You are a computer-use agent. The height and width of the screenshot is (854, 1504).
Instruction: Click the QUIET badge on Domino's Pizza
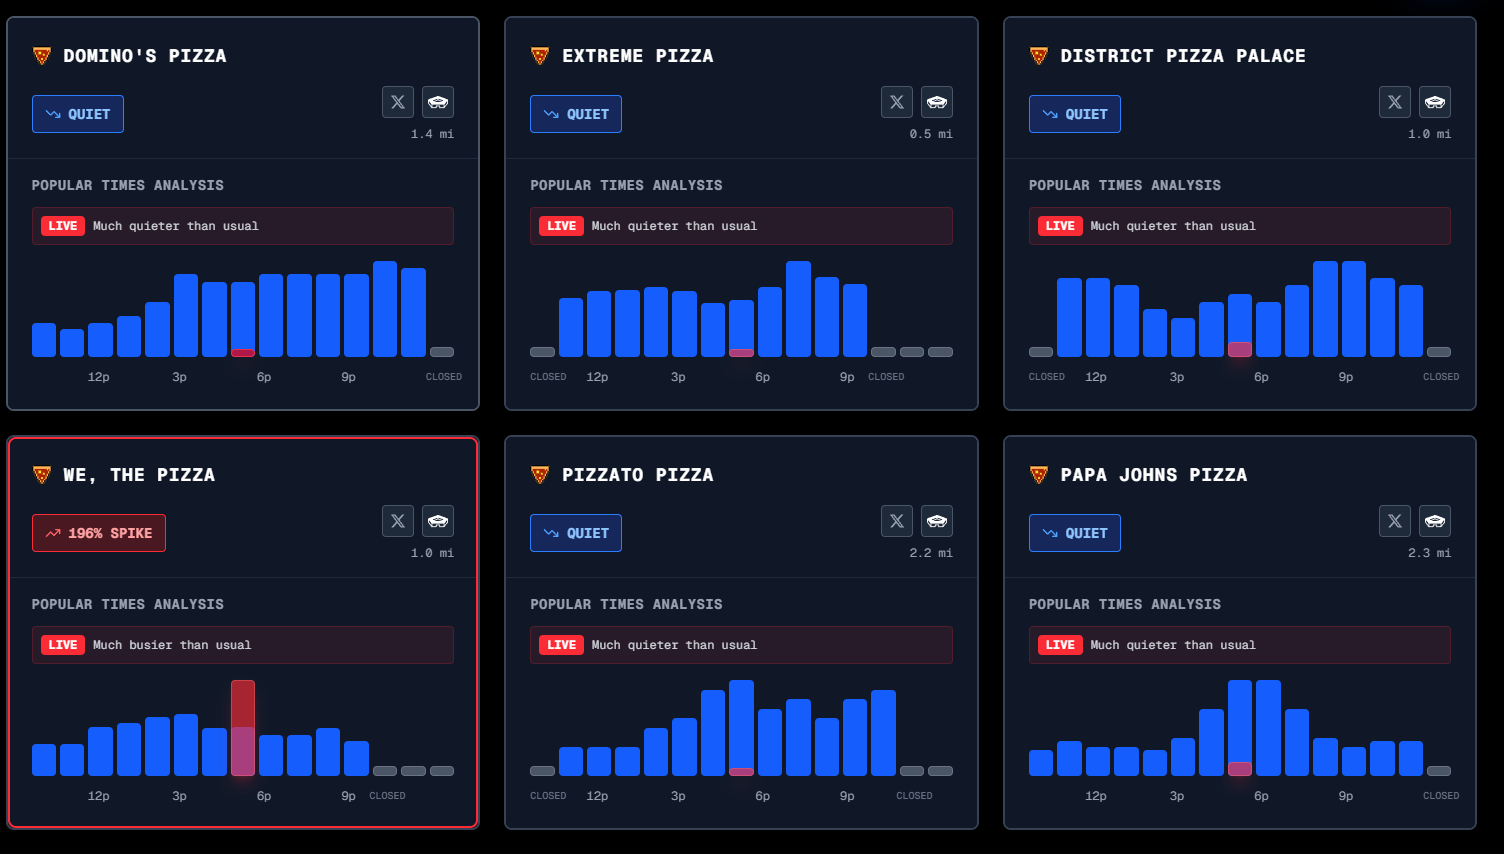78,114
